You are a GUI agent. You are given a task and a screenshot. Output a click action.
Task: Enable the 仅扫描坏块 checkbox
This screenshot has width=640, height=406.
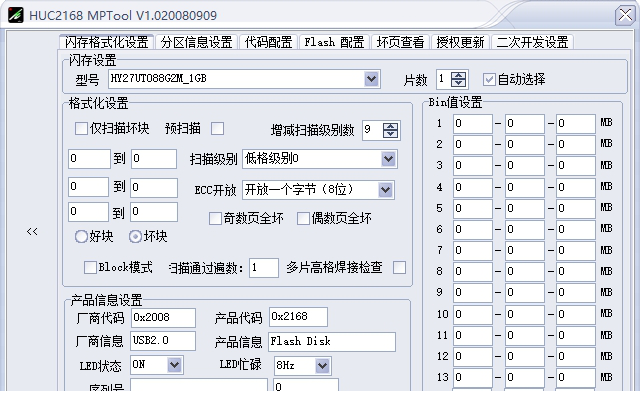[82, 128]
